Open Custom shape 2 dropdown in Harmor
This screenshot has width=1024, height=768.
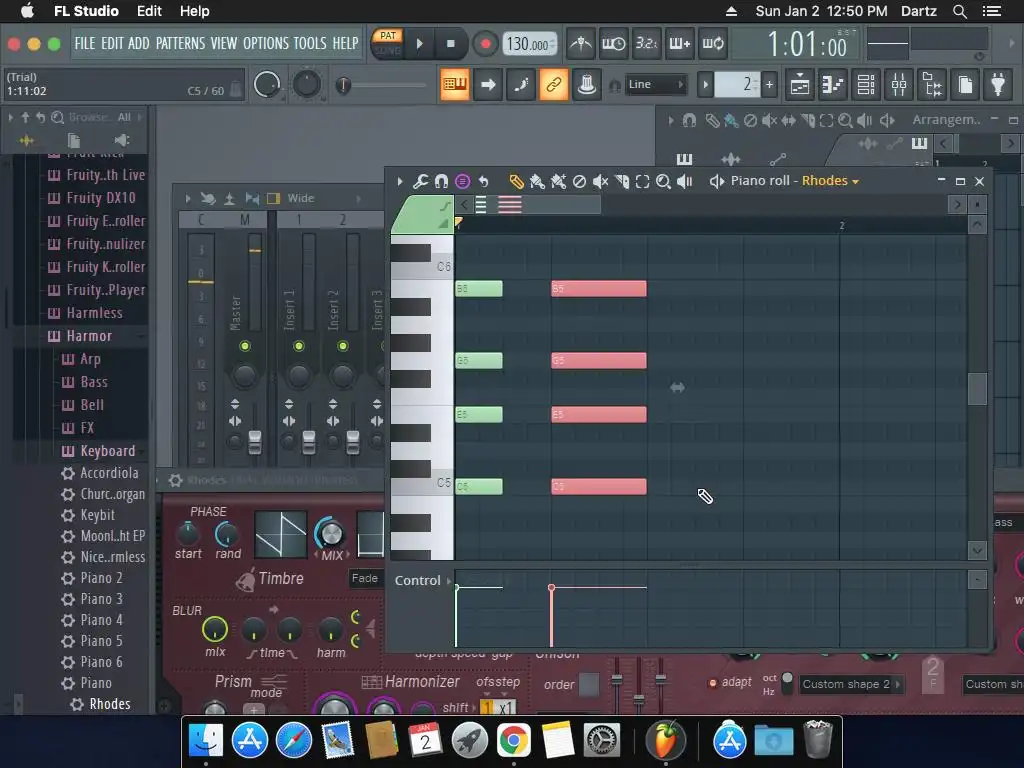coord(851,684)
